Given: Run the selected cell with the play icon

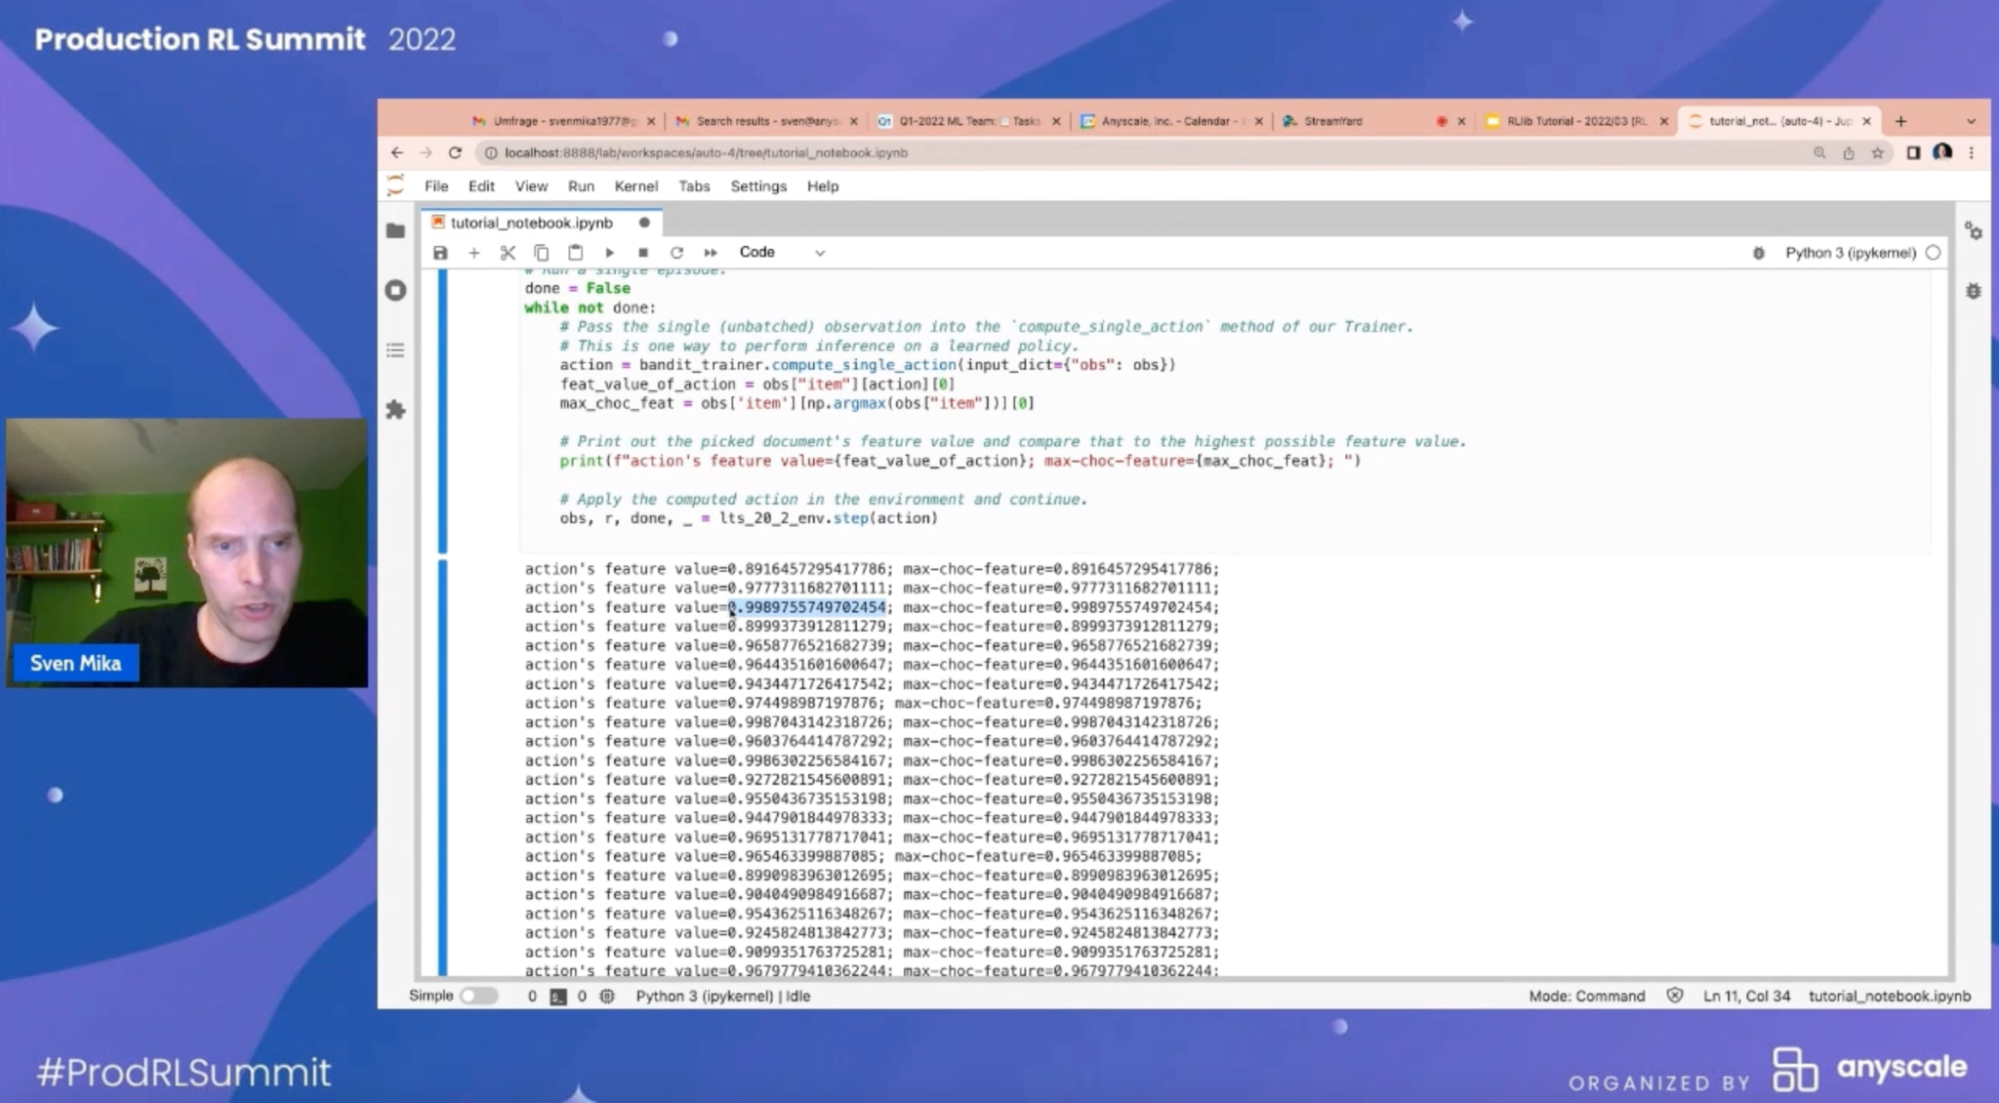Looking at the screenshot, I should (x=609, y=253).
